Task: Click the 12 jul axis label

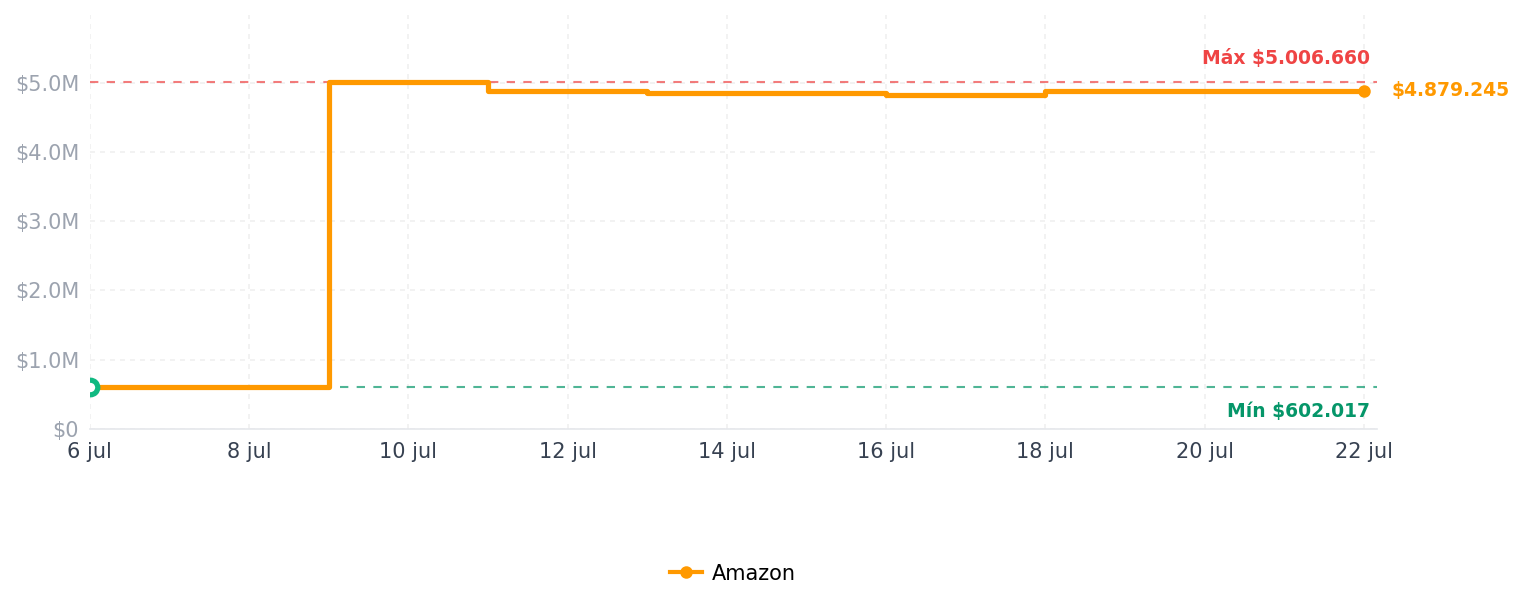Action: 568,452
